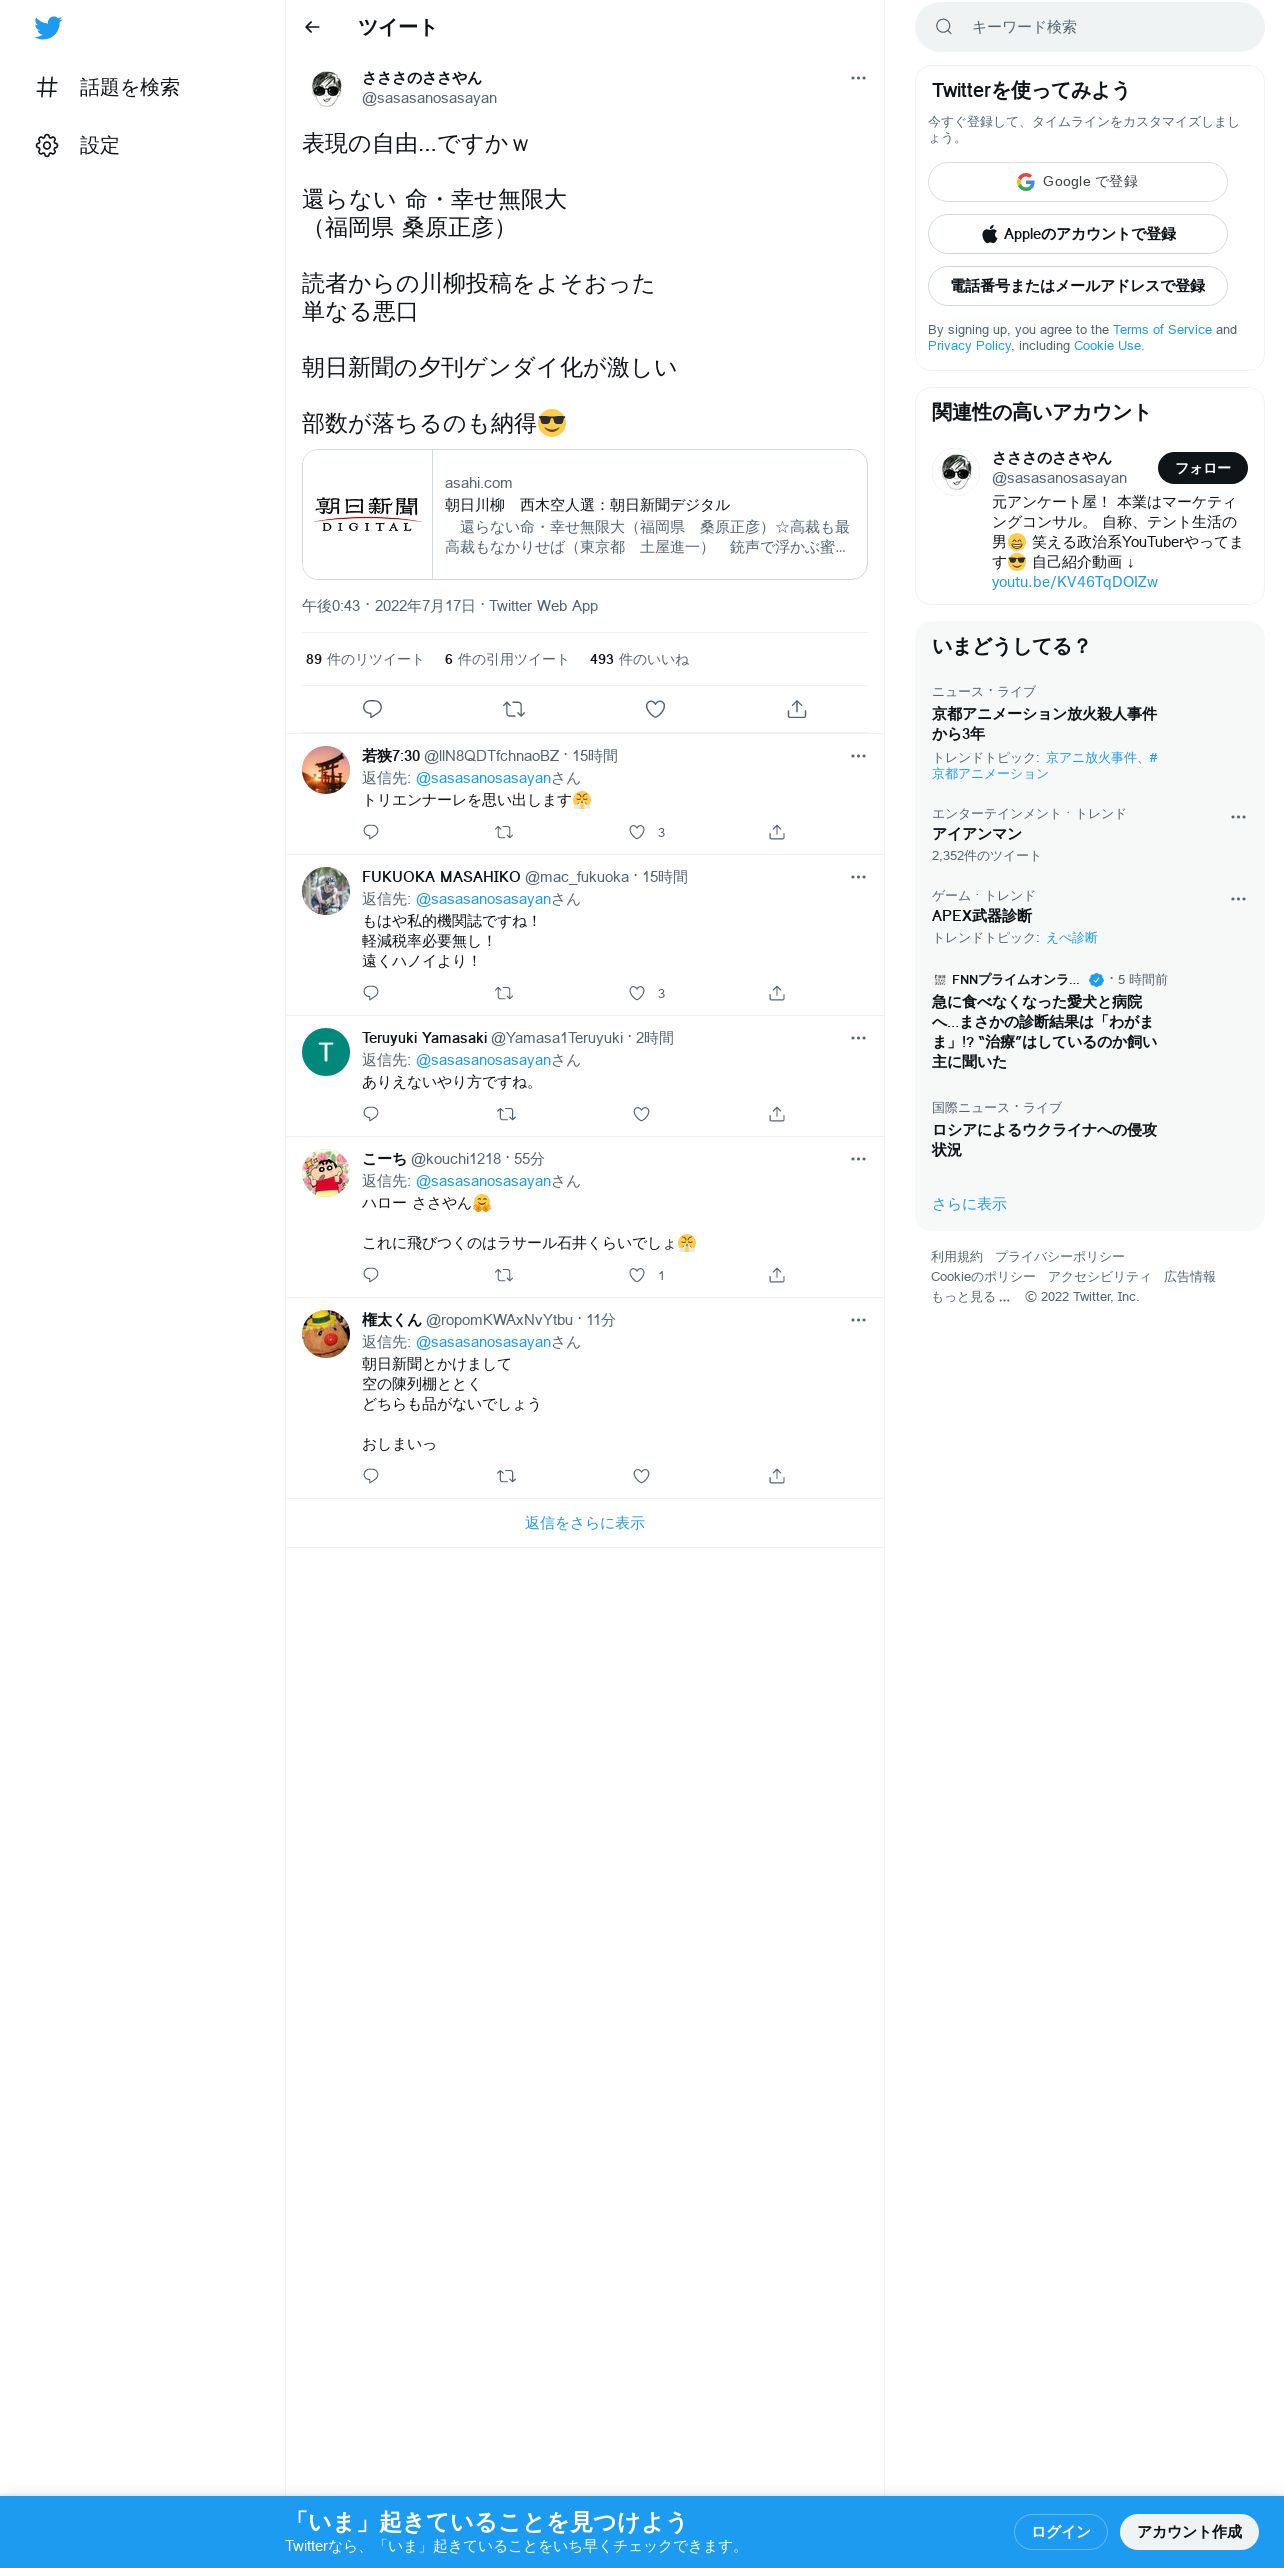
Task: Retweet the main tweet by ささきのささやん
Action: coord(514,709)
